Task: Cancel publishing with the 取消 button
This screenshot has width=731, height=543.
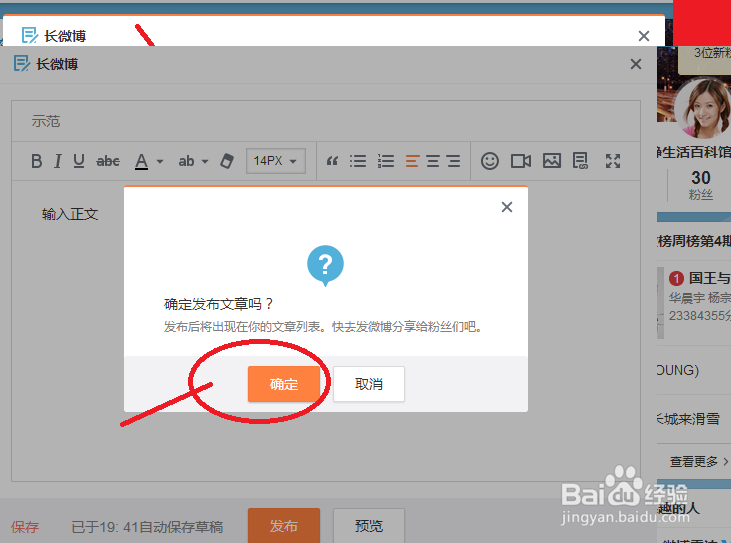Action: [368, 384]
